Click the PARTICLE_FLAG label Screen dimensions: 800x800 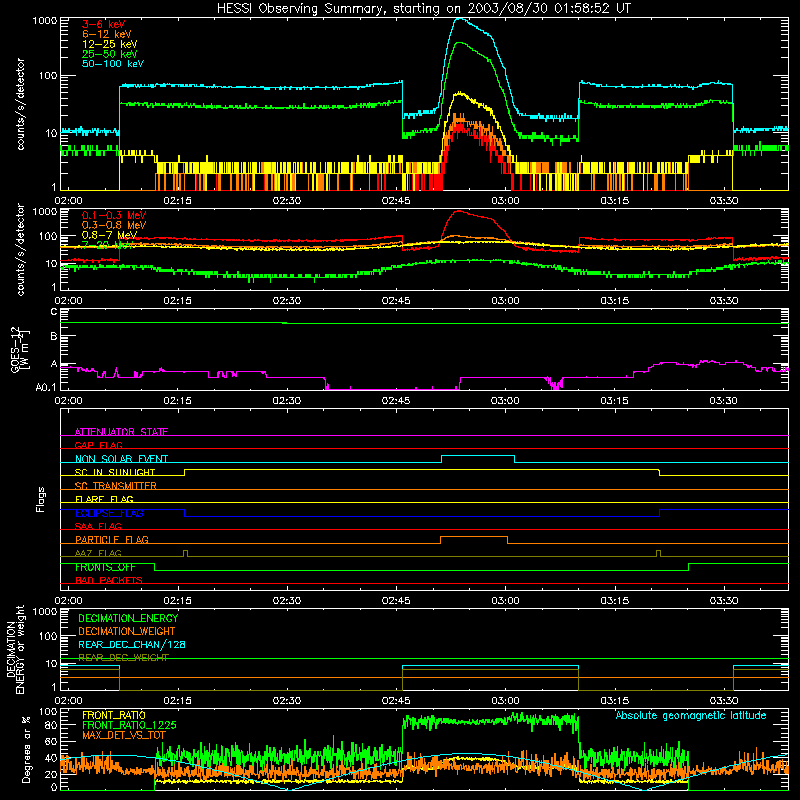click(112, 539)
